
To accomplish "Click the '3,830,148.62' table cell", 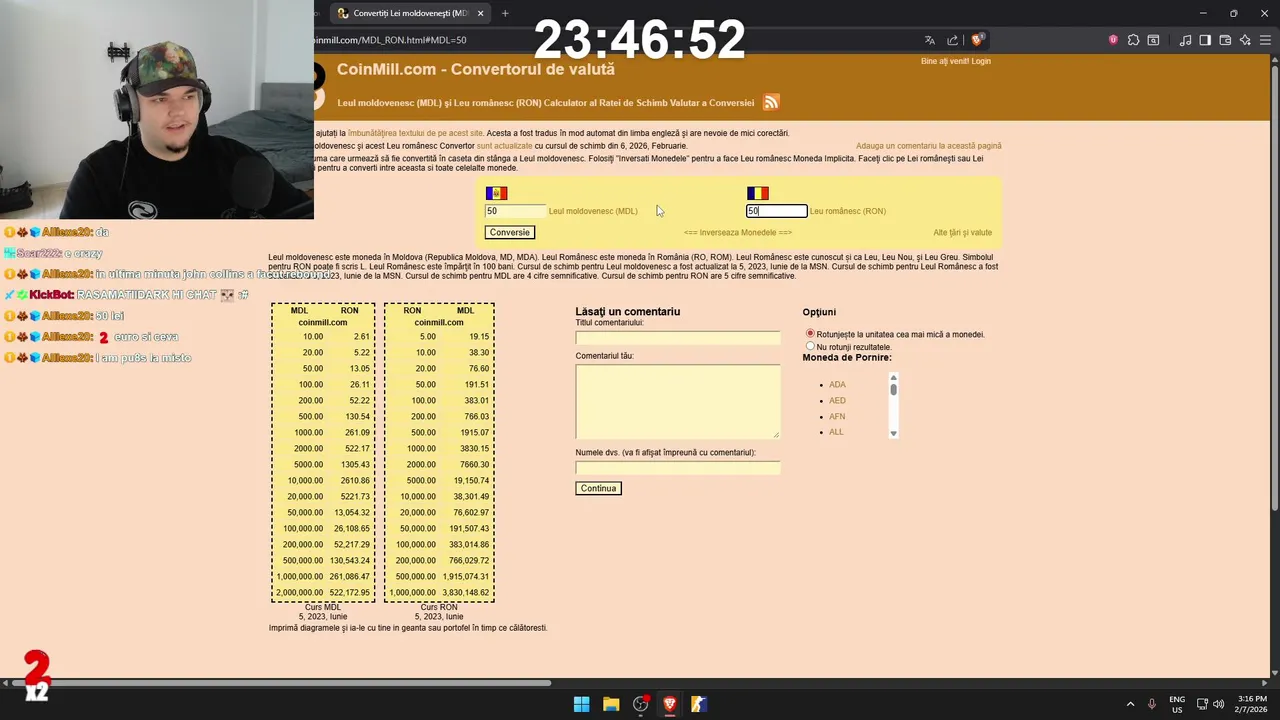I will (x=465, y=592).
